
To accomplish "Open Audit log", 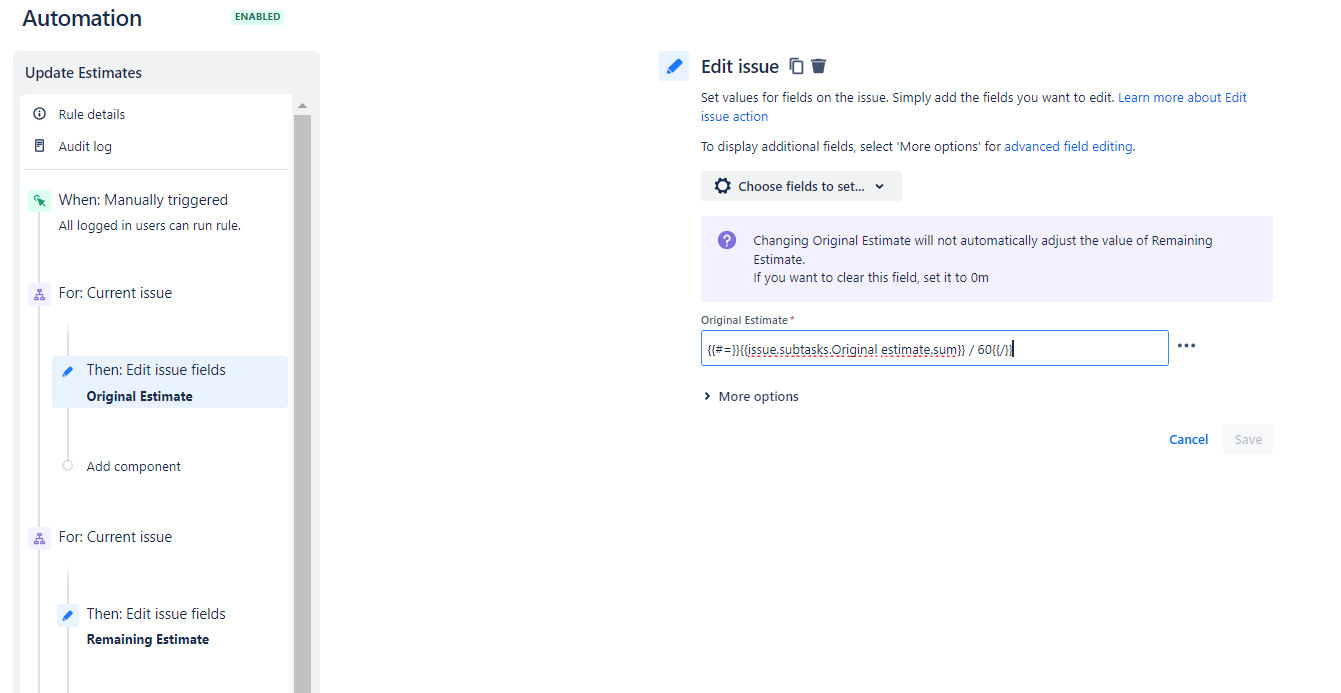I will point(85,146).
